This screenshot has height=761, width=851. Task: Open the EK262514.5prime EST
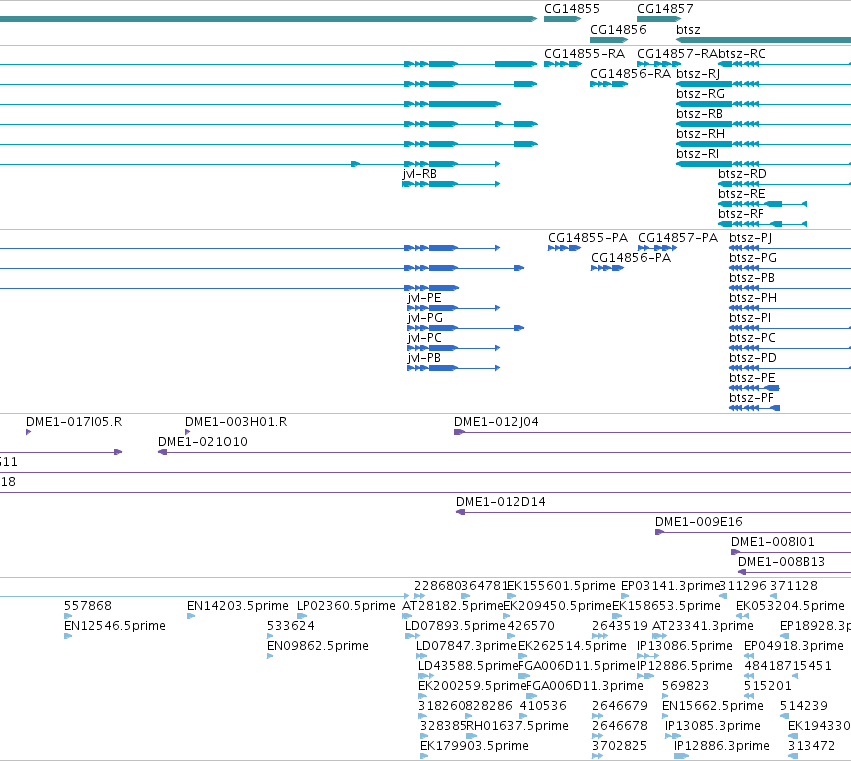[572, 646]
